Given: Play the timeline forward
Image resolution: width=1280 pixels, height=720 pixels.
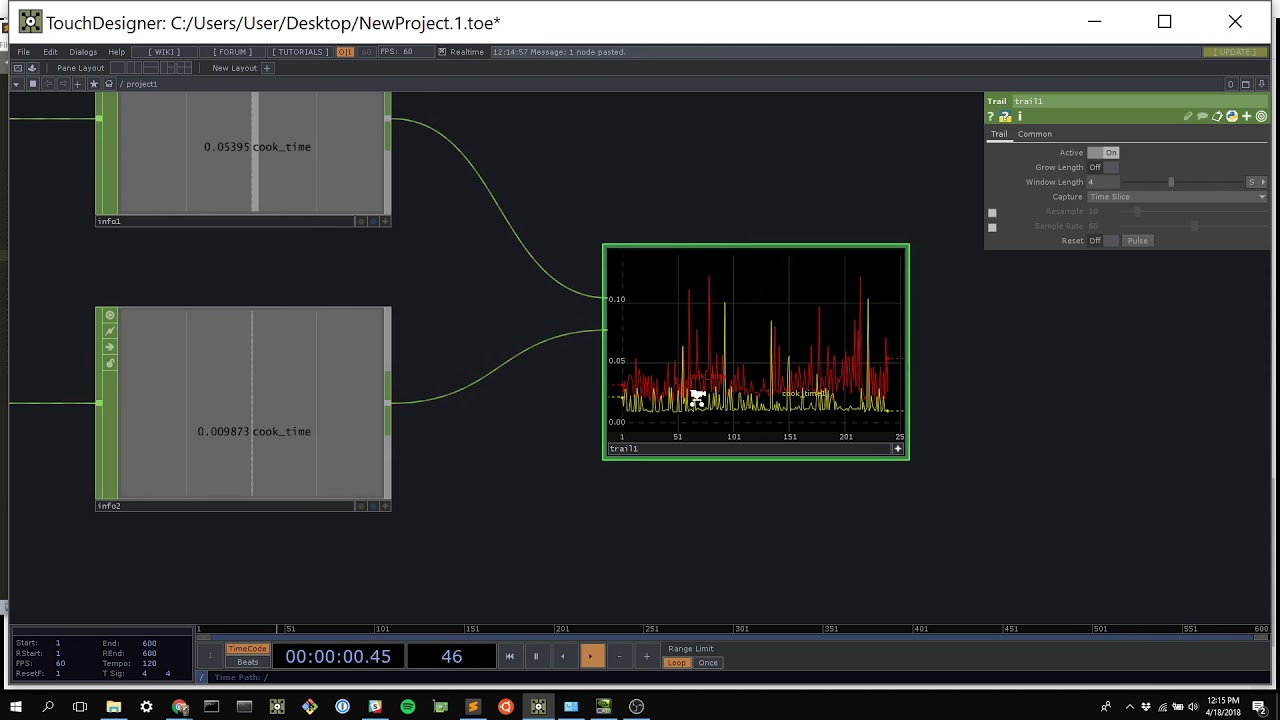Looking at the screenshot, I should click(x=590, y=656).
